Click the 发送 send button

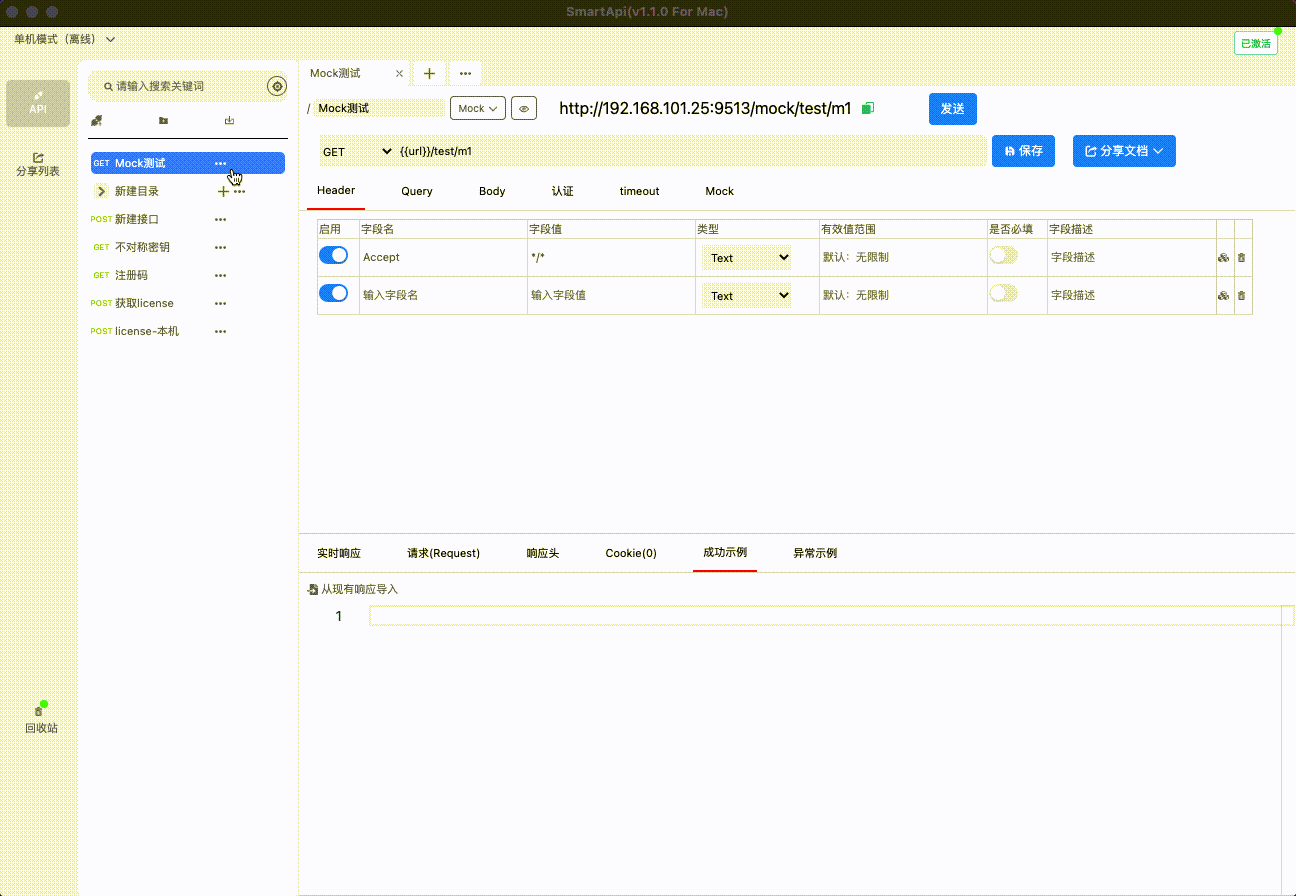tap(952, 109)
